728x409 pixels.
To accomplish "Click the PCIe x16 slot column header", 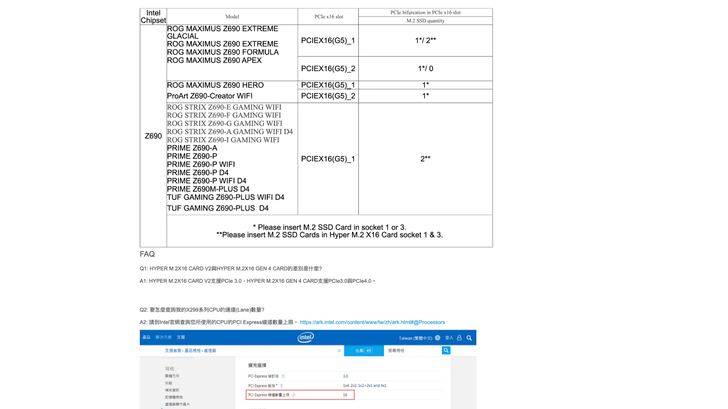I will pyautogui.click(x=329, y=16).
